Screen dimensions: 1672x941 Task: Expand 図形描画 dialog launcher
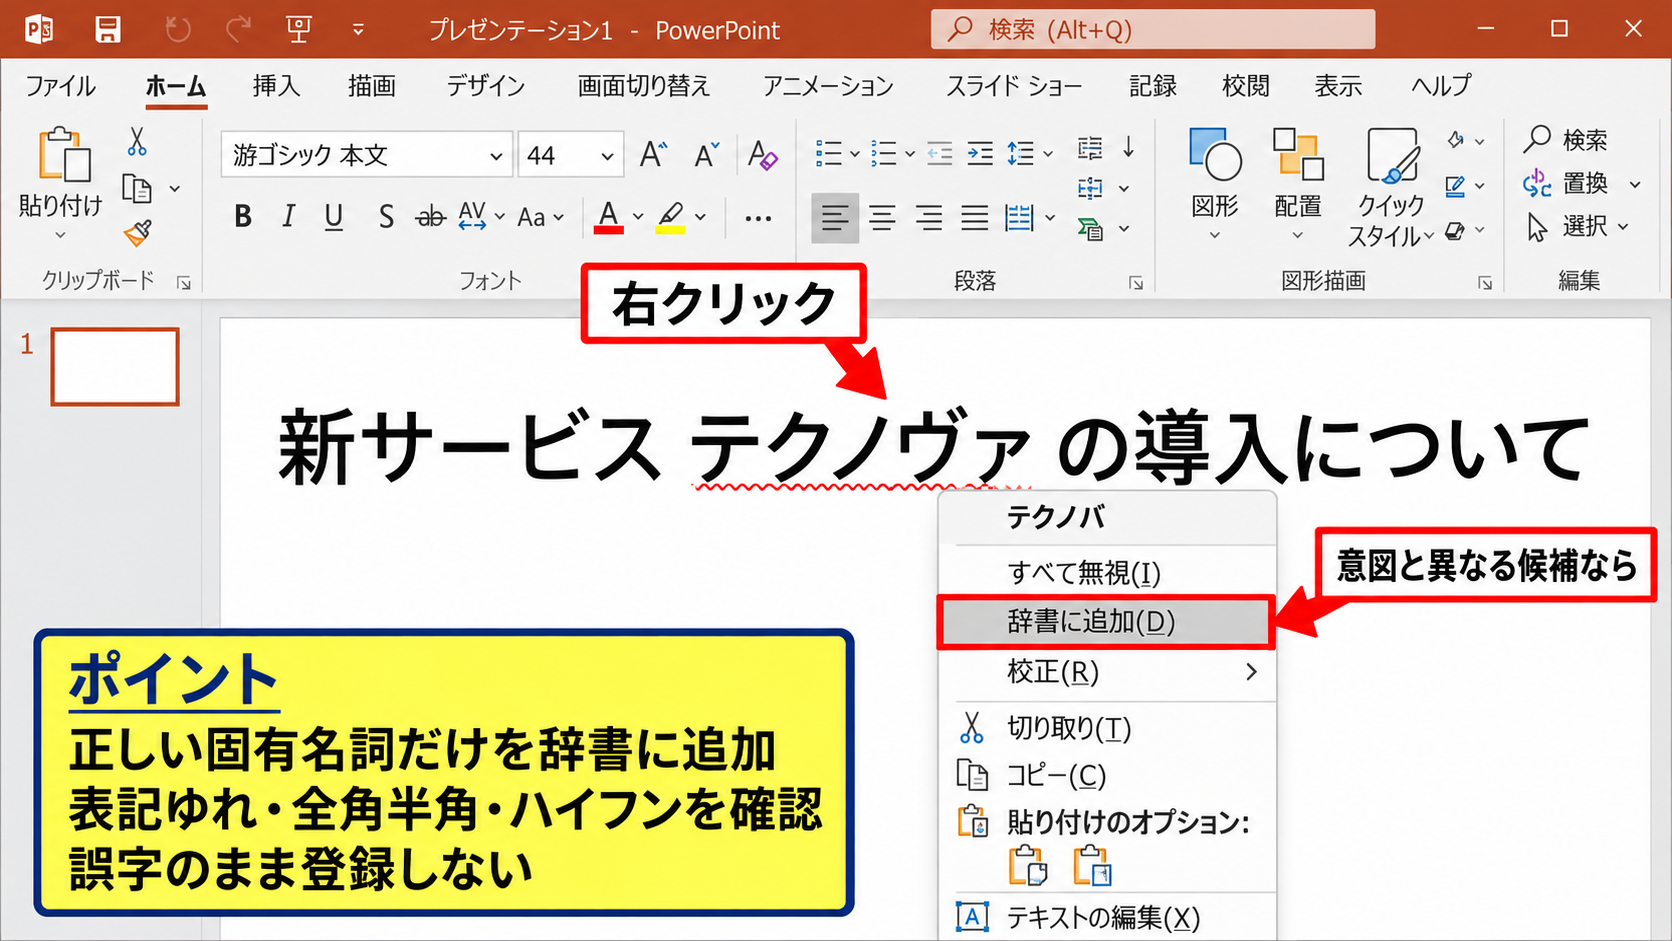point(1485,283)
